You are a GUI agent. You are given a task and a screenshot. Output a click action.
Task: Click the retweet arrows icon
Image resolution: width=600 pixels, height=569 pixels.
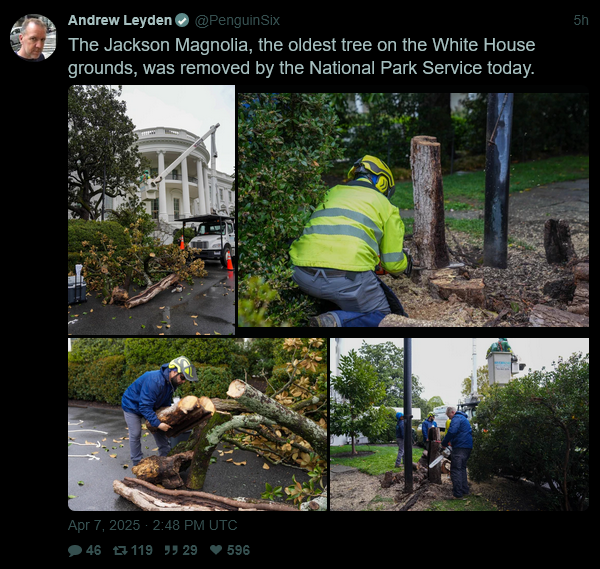click(x=120, y=550)
